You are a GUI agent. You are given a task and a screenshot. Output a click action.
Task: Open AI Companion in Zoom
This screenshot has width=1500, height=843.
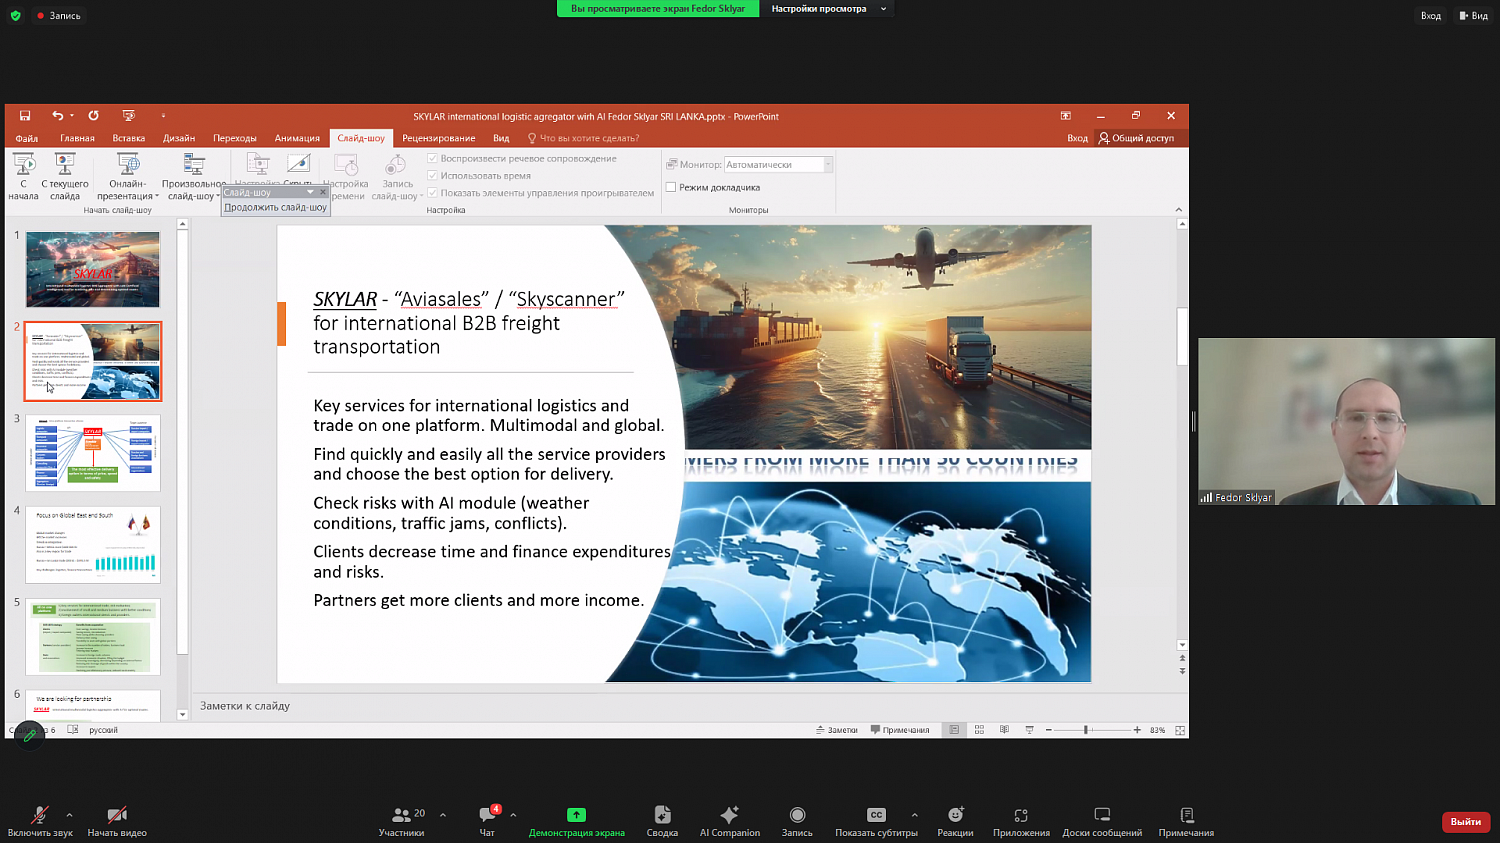coord(730,821)
